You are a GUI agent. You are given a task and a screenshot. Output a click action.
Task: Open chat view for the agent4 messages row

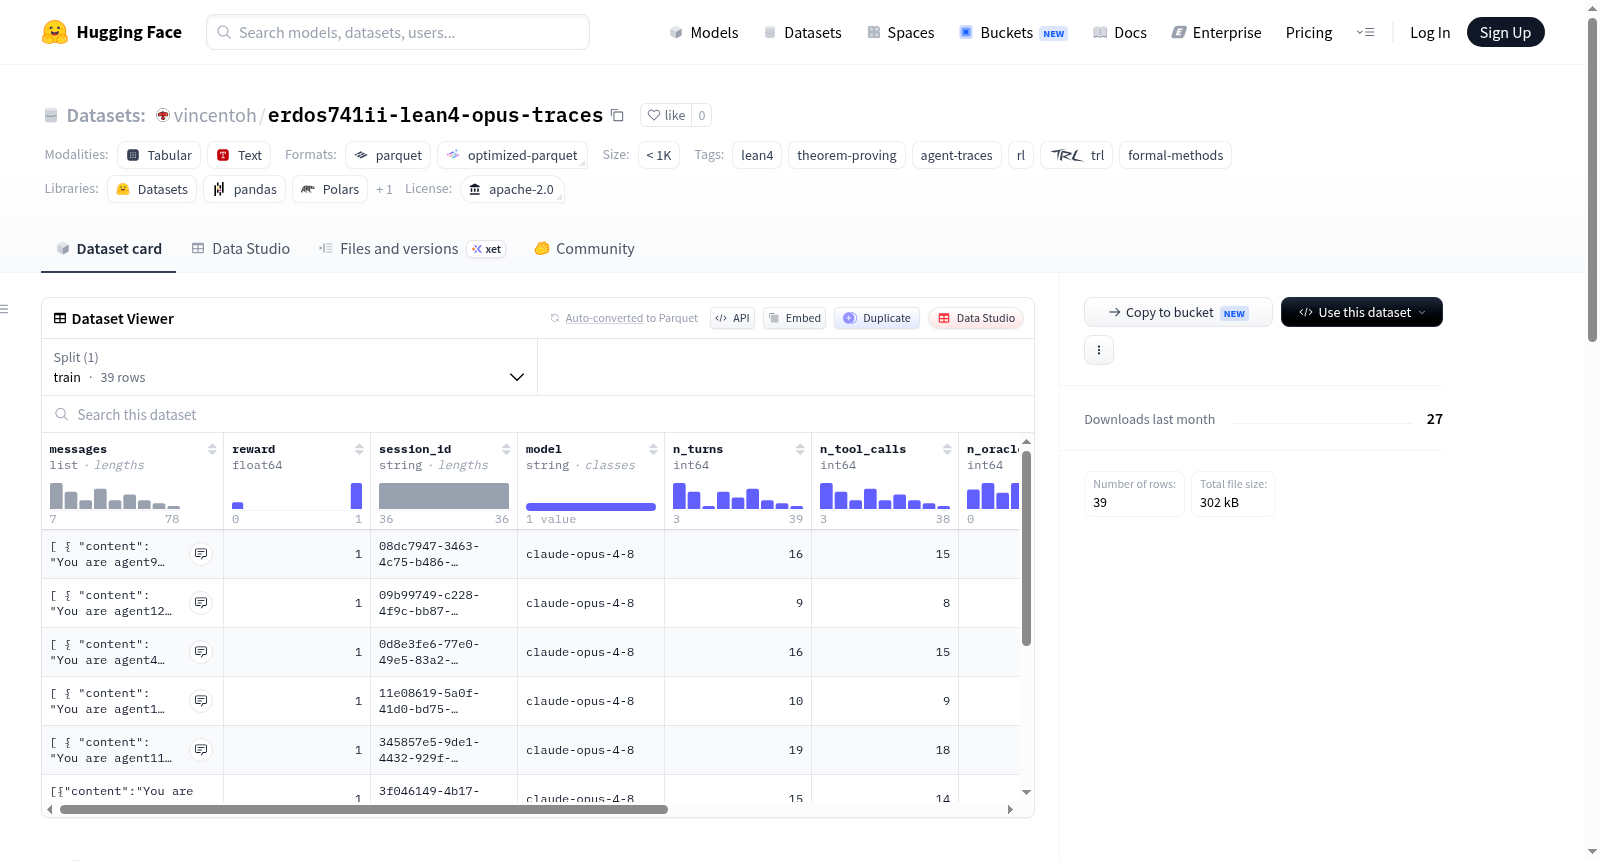(x=201, y=652)
